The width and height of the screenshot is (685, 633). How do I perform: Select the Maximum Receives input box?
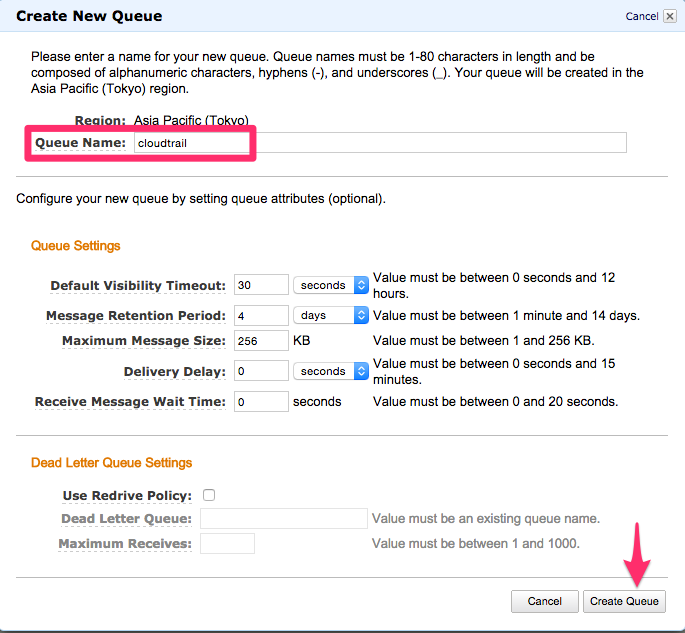(227, 544)
